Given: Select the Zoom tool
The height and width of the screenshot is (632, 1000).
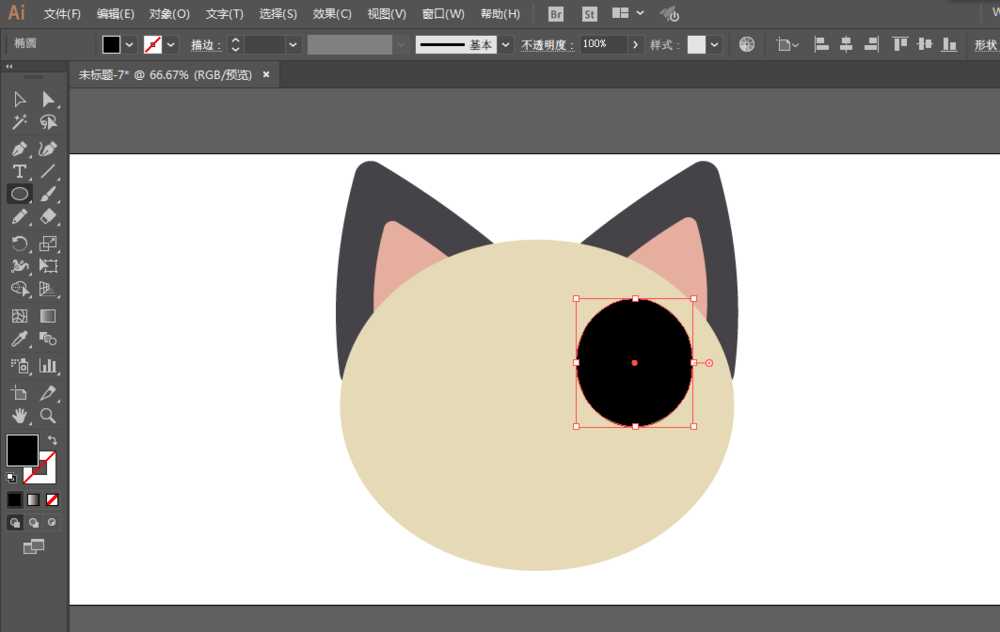Looking at the screenshot, I should pos(48,417).
